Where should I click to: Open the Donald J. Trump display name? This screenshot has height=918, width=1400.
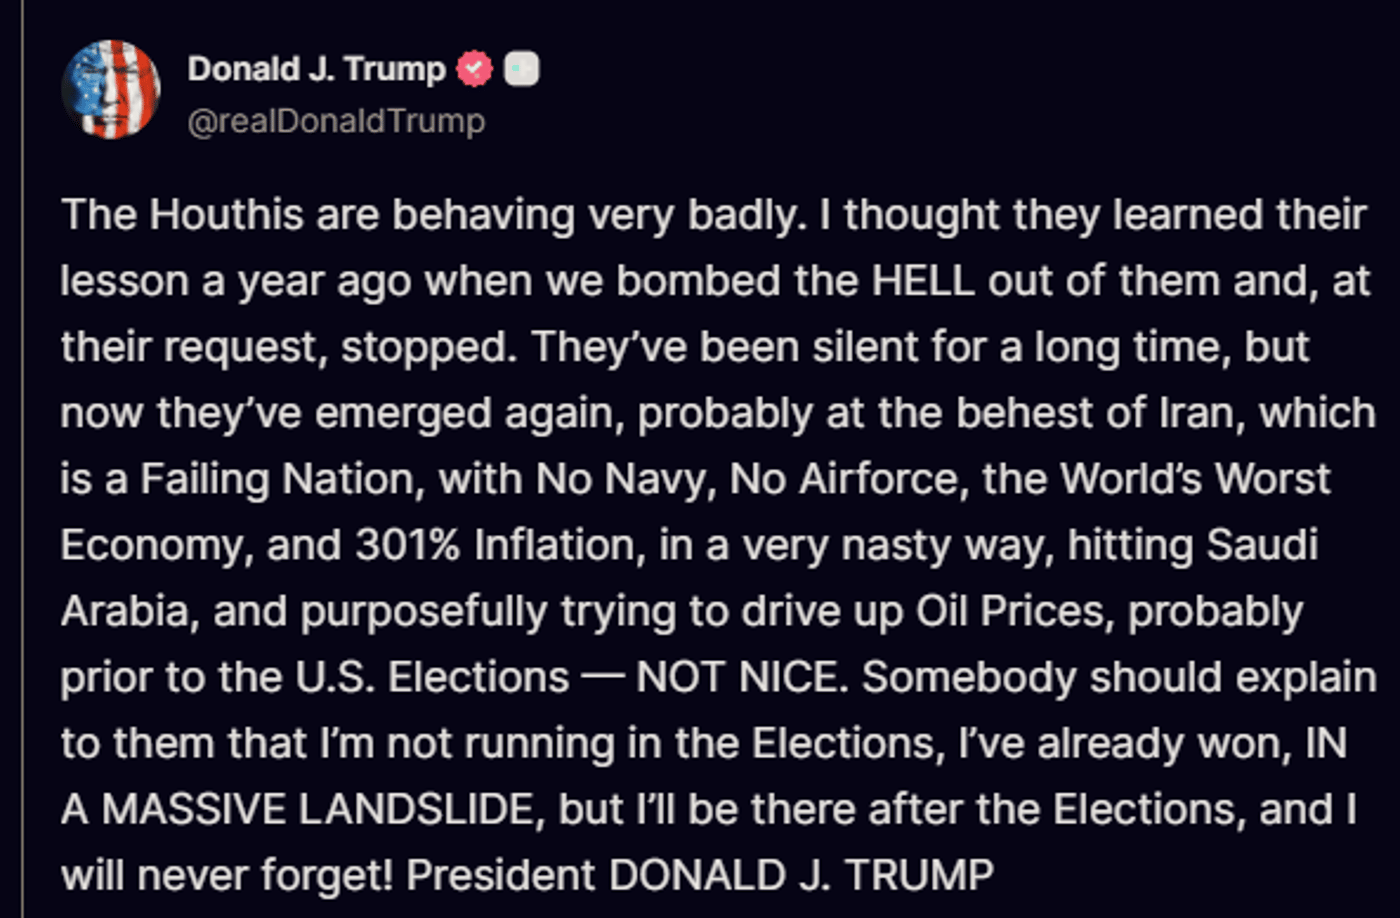pos(317,69)
